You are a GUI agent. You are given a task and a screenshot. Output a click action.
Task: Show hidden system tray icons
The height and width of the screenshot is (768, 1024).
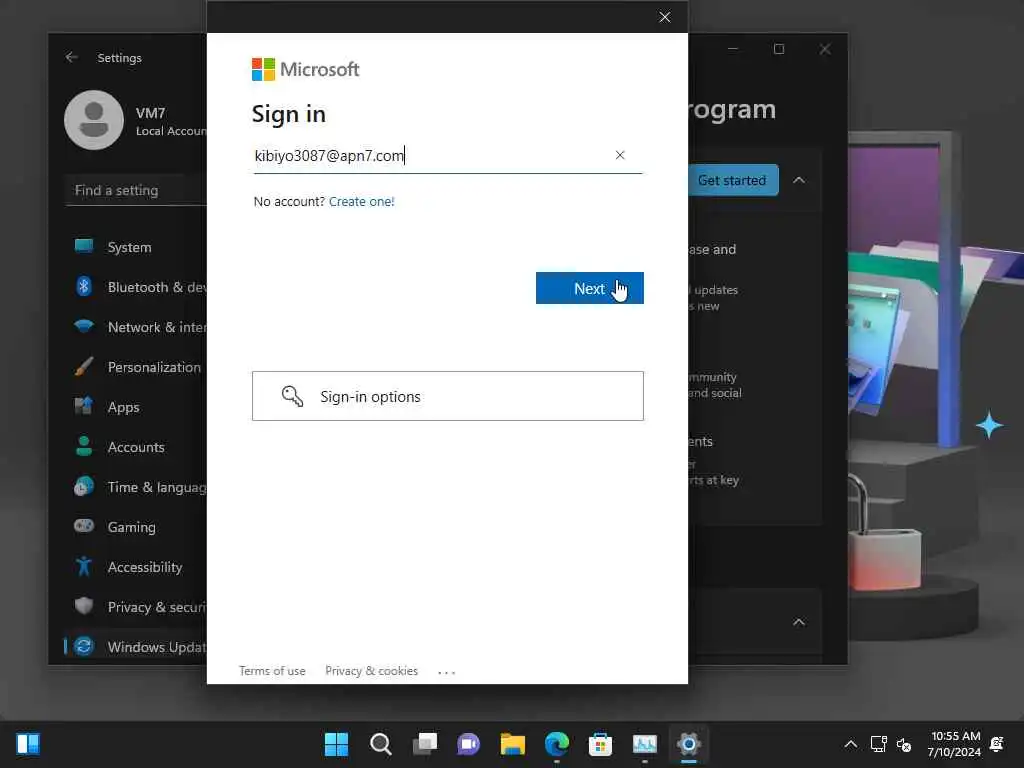point(850,744)
